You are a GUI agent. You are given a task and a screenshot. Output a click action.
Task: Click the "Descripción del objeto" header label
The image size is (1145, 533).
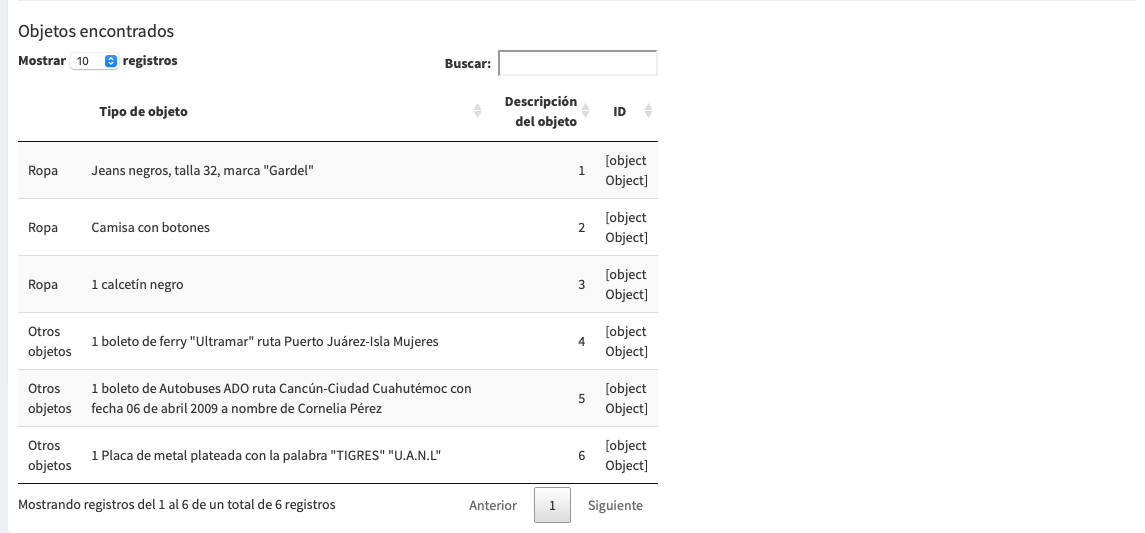(x=540, y=112)
